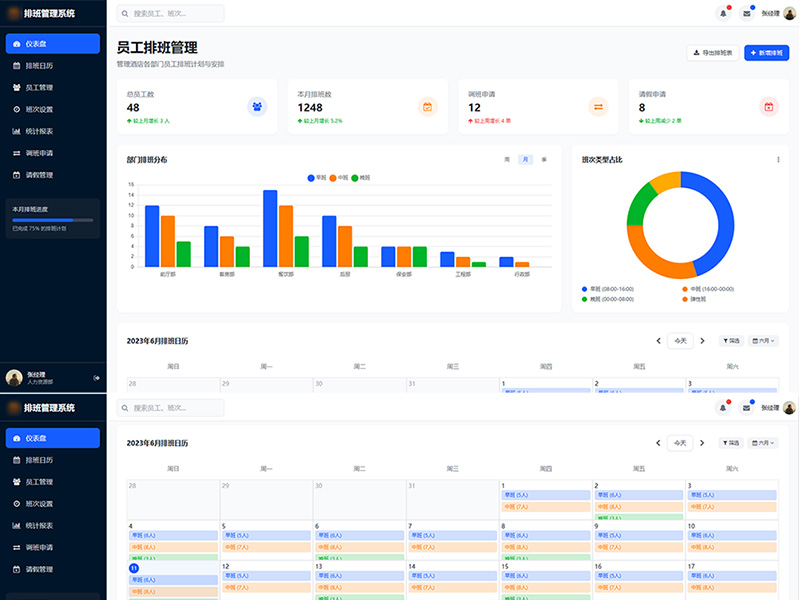Screen dimensions: 800x600
Task: Switch 部门排班分布 chart to 周 view
Action: pos(507,159)
